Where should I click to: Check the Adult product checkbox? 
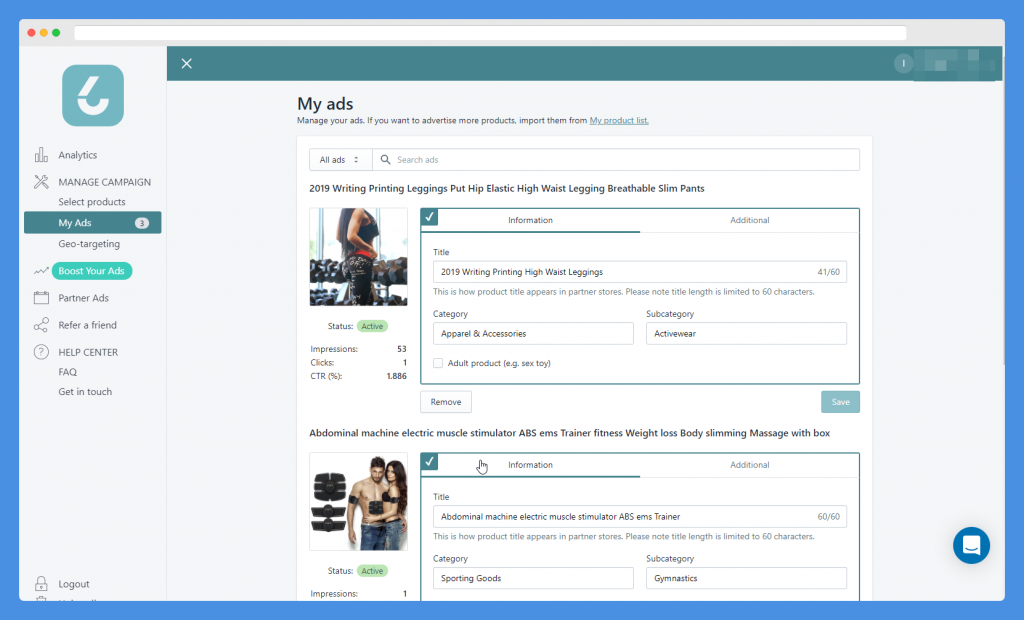438,363
